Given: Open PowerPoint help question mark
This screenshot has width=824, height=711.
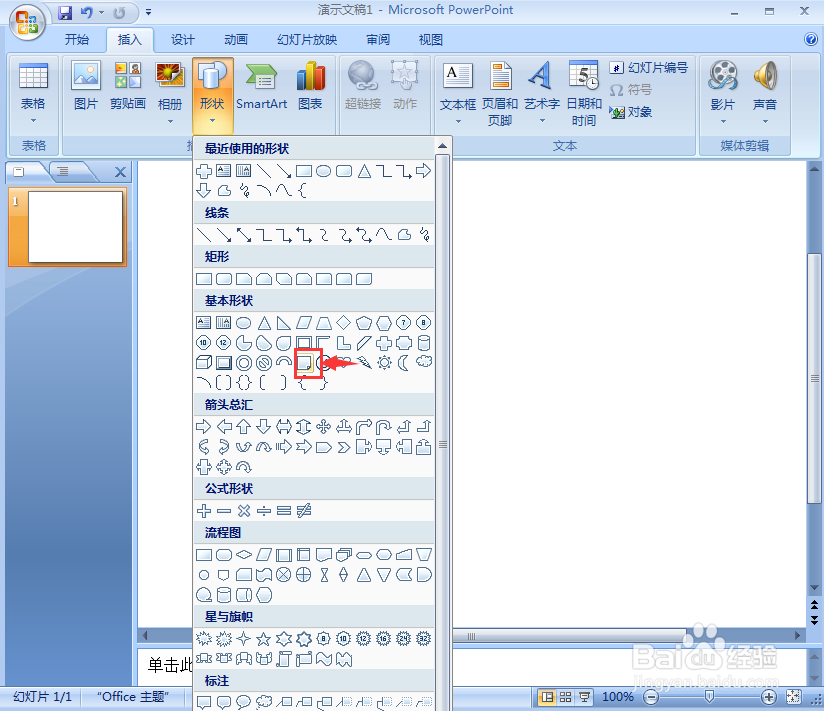Looking at the screenshot, I should pos(811,39).
